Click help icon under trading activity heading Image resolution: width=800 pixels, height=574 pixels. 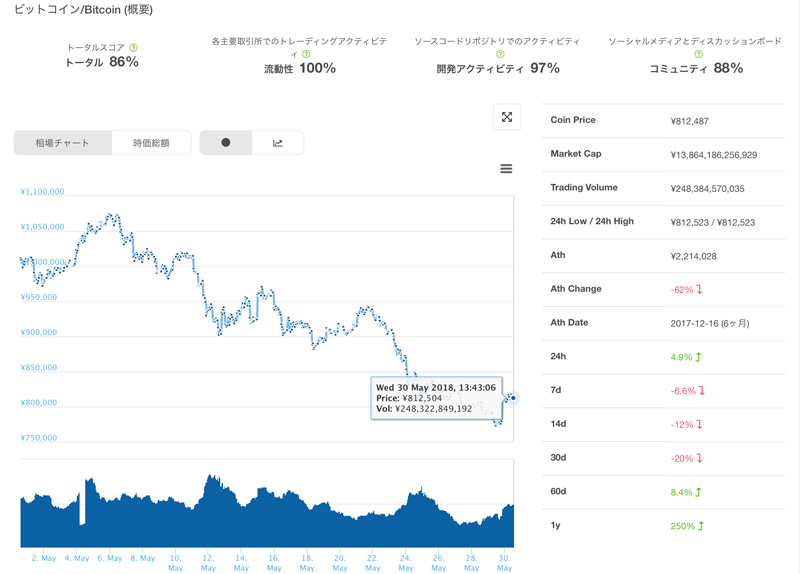pos(306,54)
